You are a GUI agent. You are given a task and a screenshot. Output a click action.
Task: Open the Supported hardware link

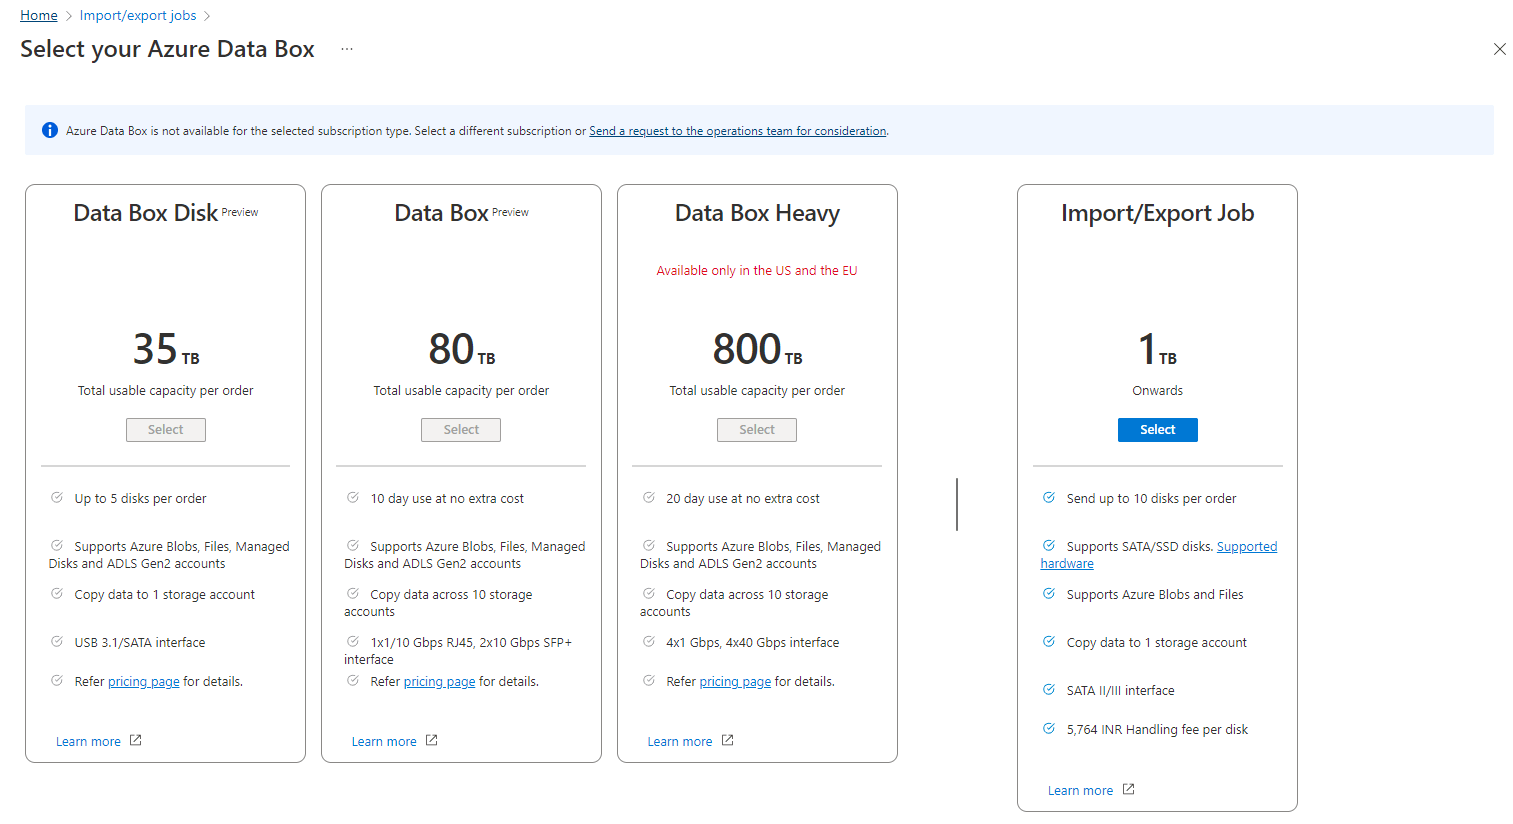(1247, 547)
